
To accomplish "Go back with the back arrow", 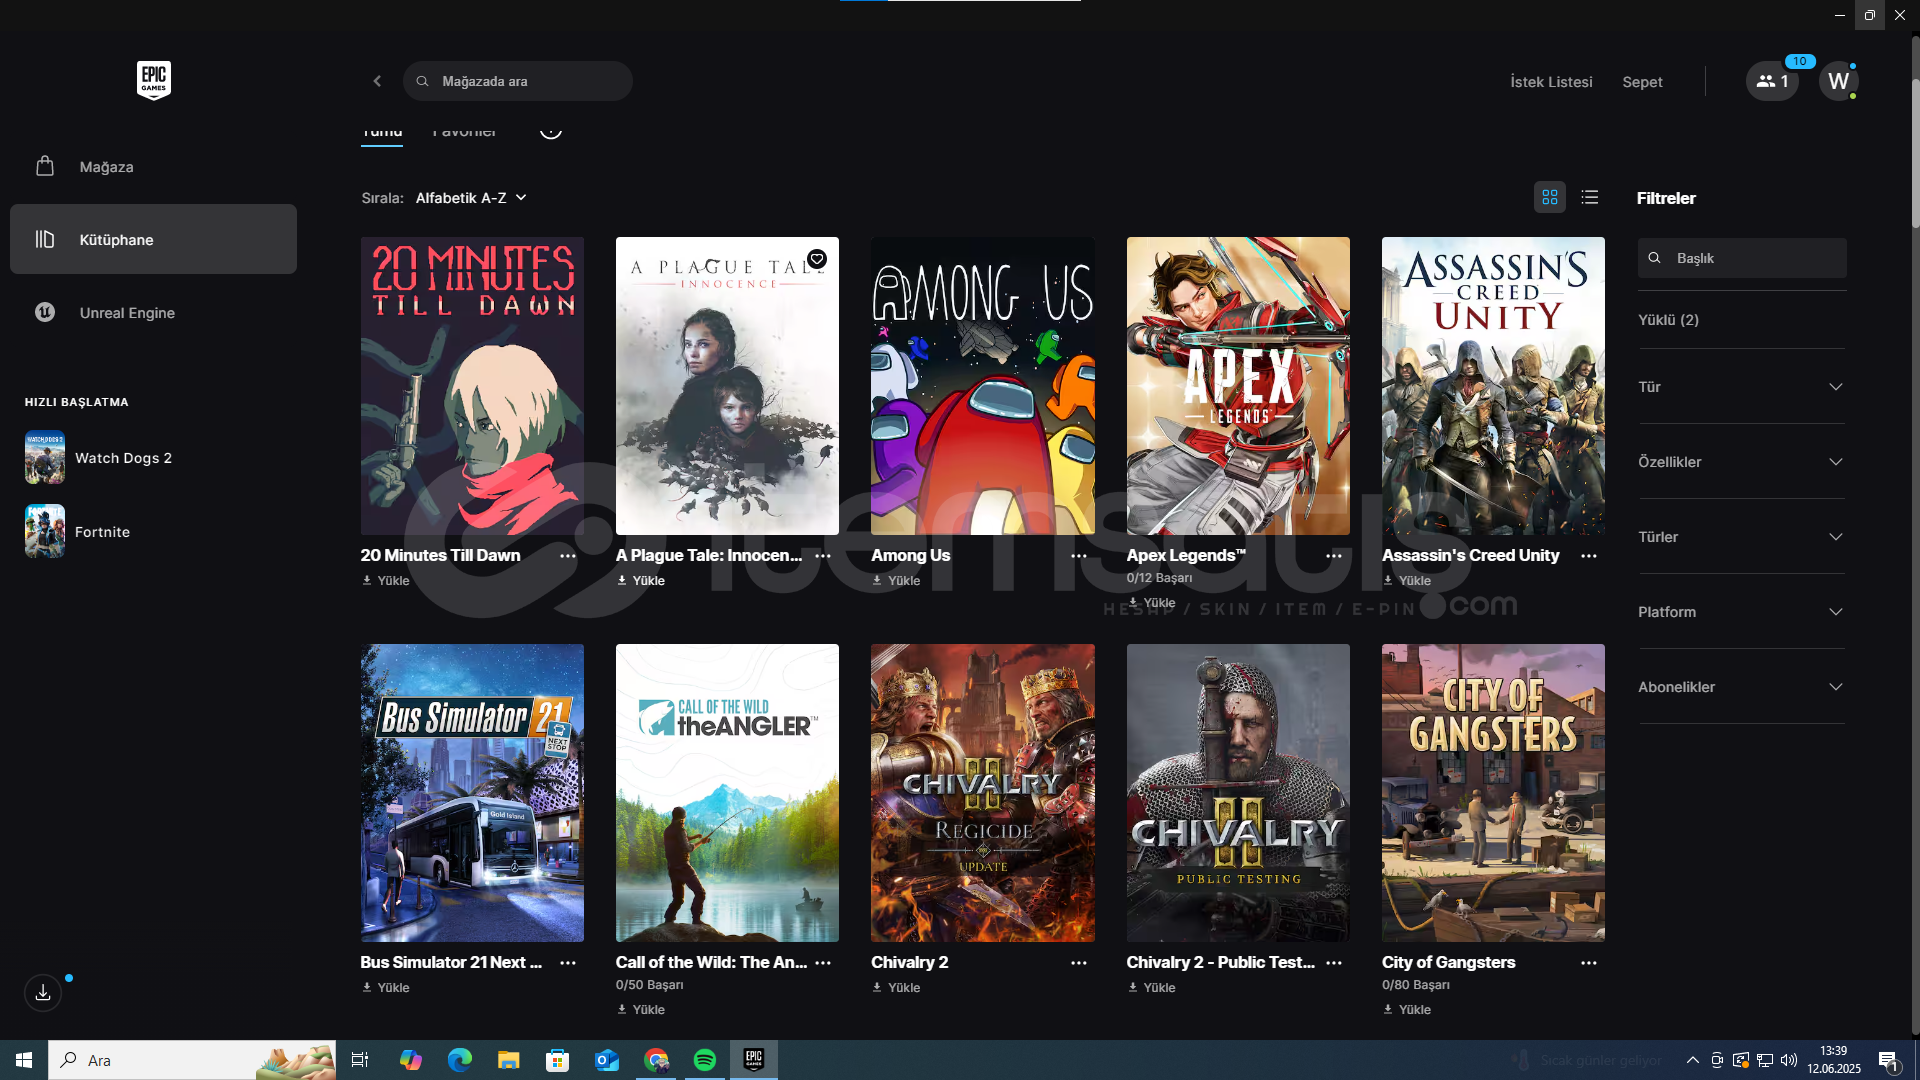I will (x=377, y=81).
